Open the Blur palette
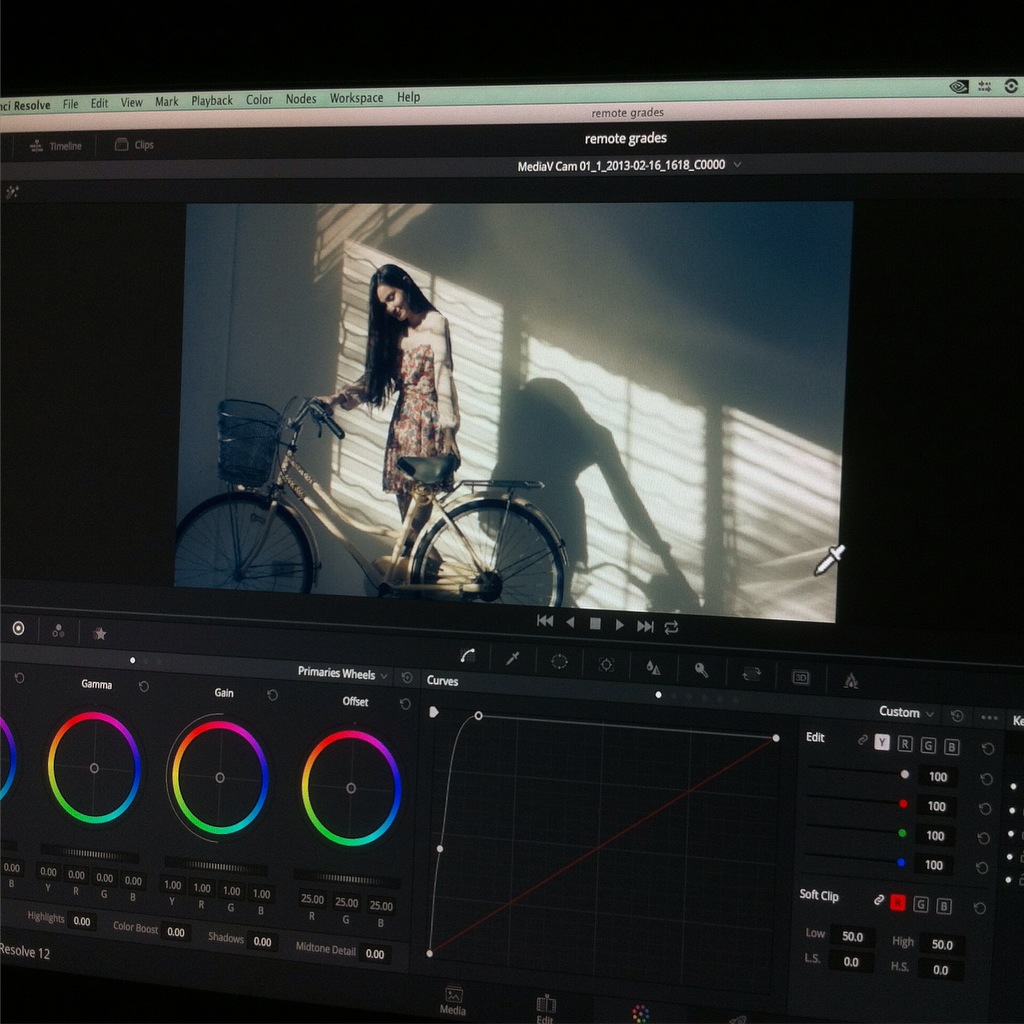Viewport: 1024px width, 1024px height. [653, 667]
